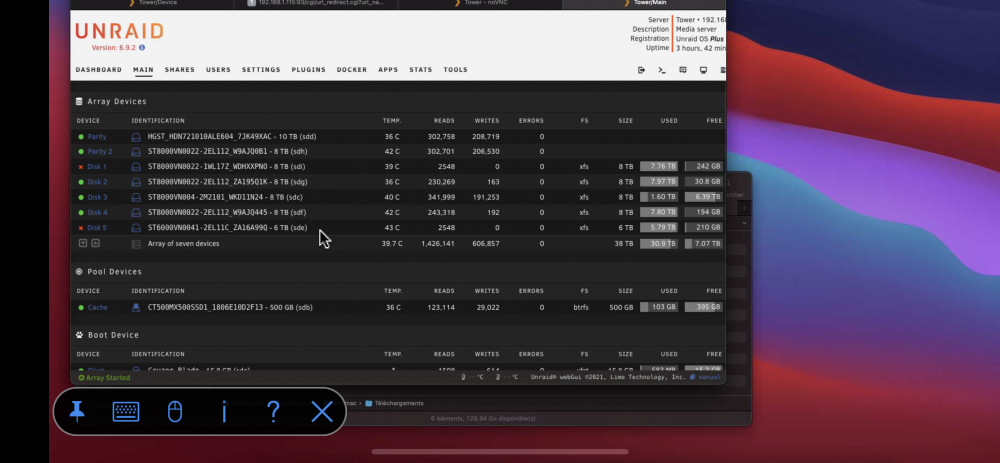
Task: Open the SETTINGS menu
Action: pyautogui.click(x=261, y=70)
